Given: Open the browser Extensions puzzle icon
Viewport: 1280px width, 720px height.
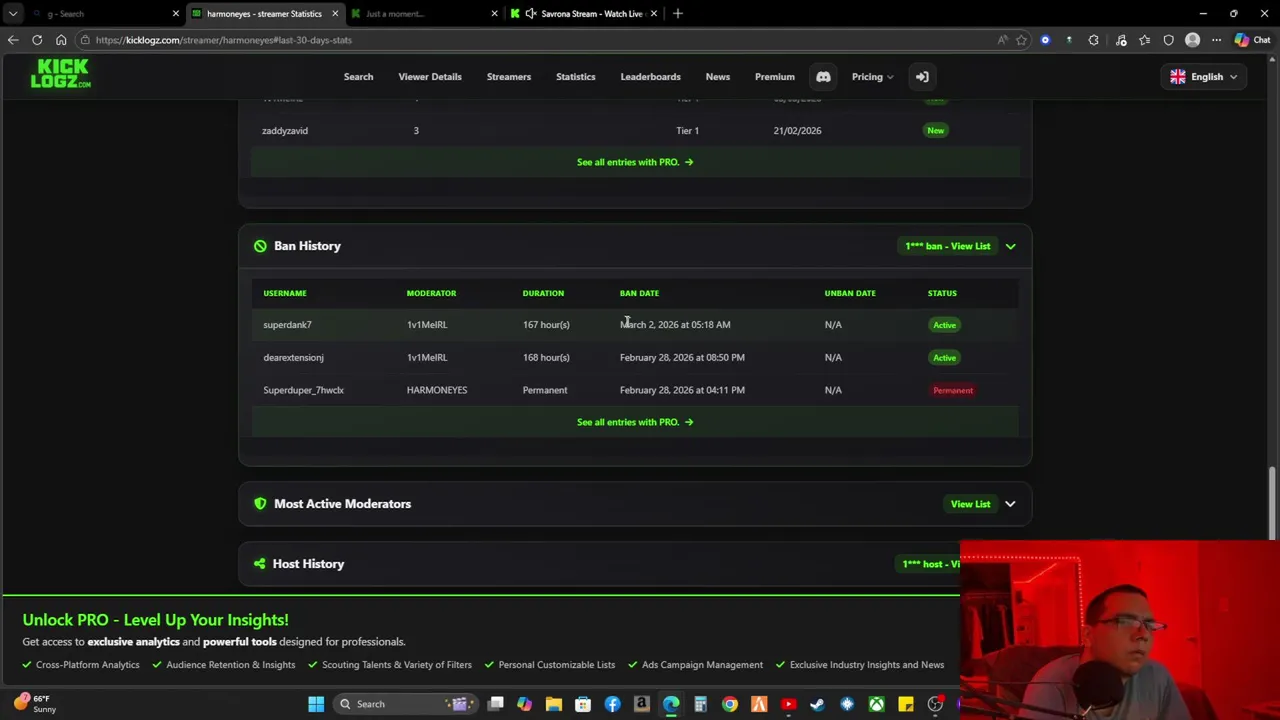Looking at the screenshot, I should tap(1093, 40).
